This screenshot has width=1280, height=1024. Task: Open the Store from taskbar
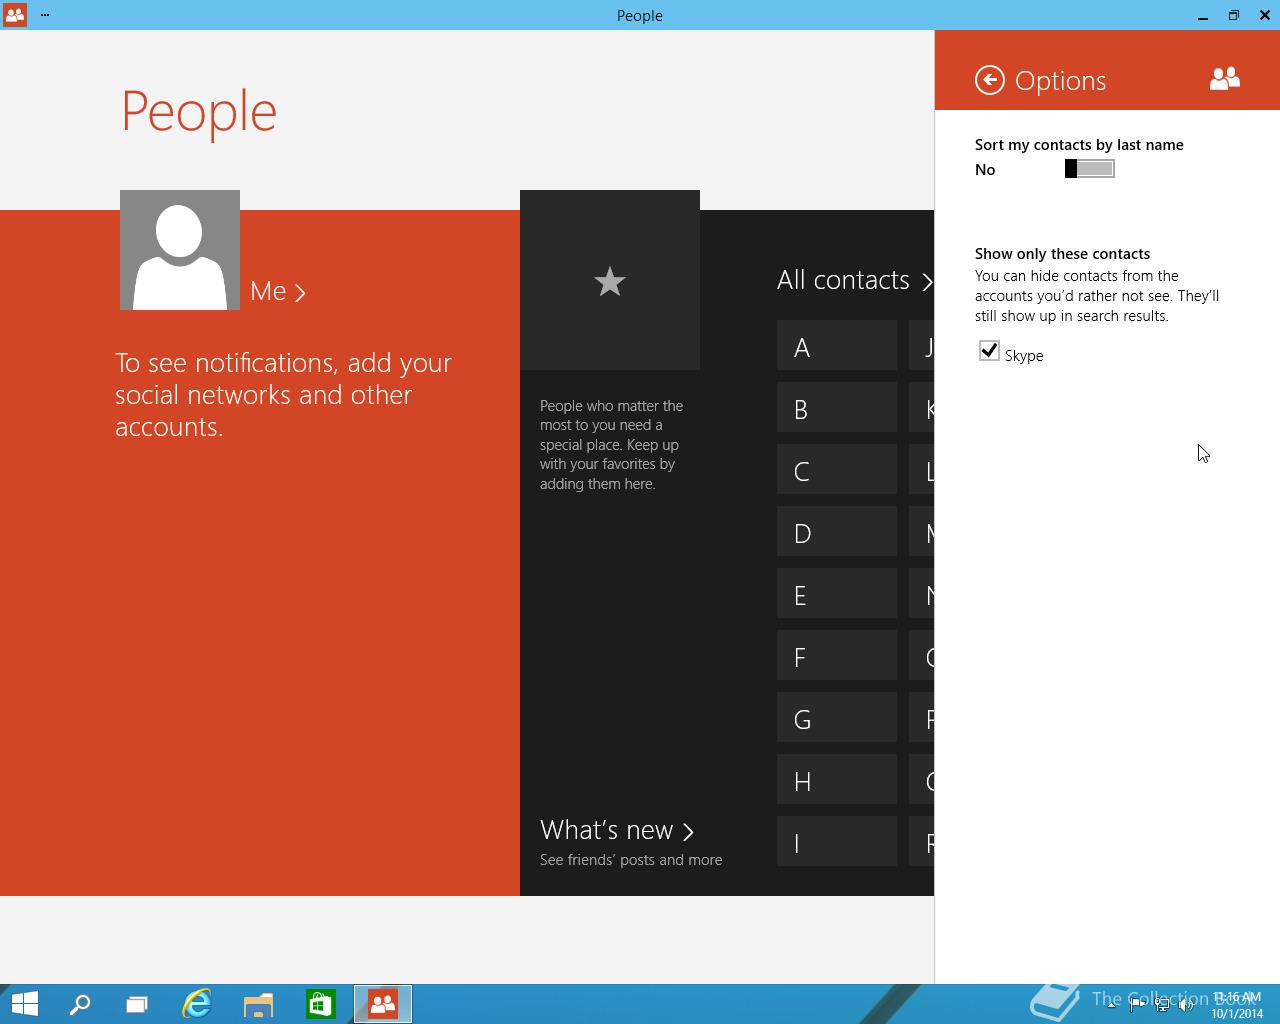[321, 1004]
